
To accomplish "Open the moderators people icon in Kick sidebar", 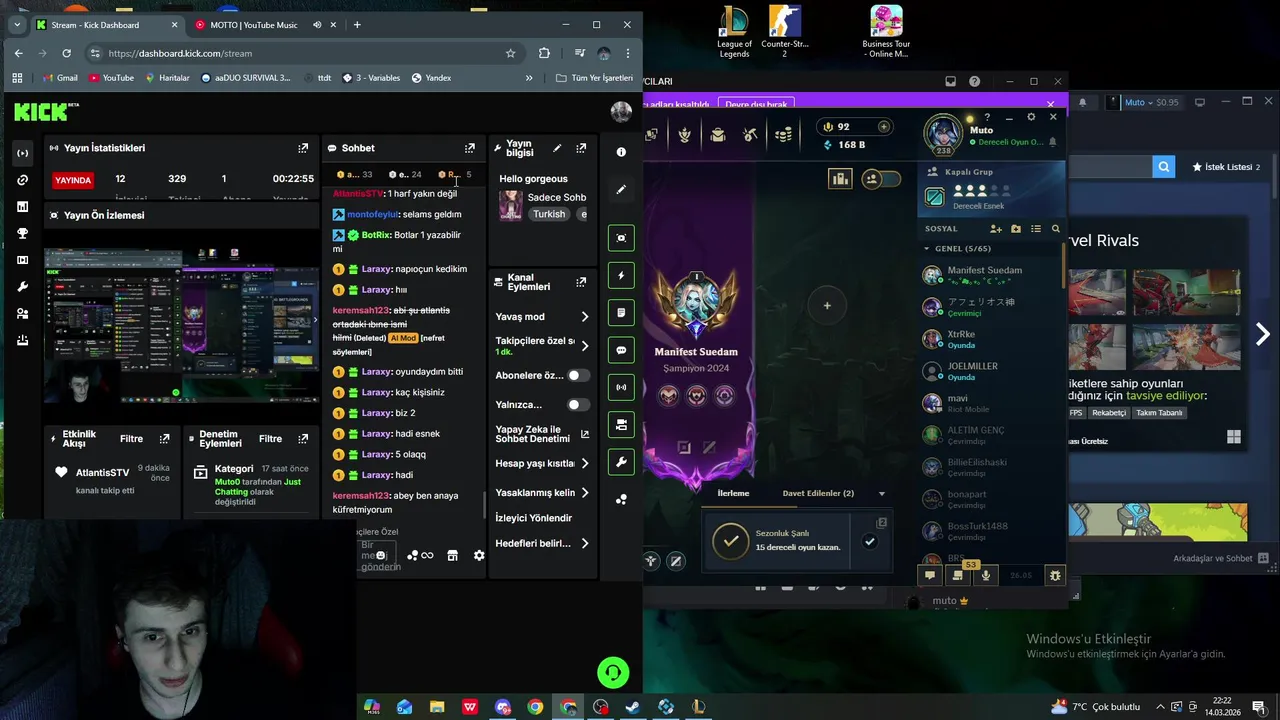I will click(22, 314).
